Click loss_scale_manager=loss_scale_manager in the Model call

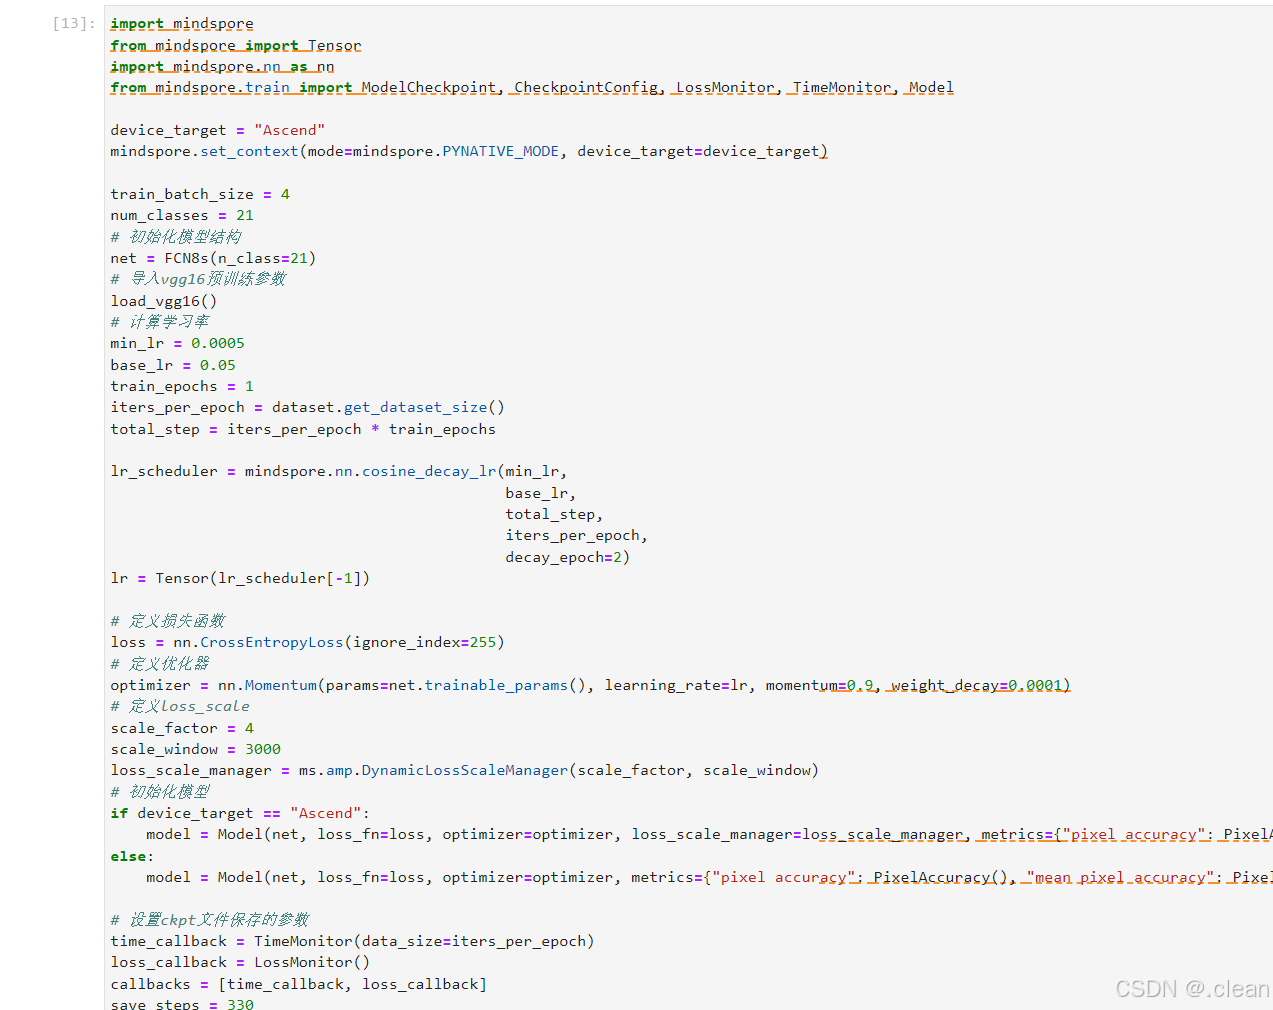(x=797, y=834)
